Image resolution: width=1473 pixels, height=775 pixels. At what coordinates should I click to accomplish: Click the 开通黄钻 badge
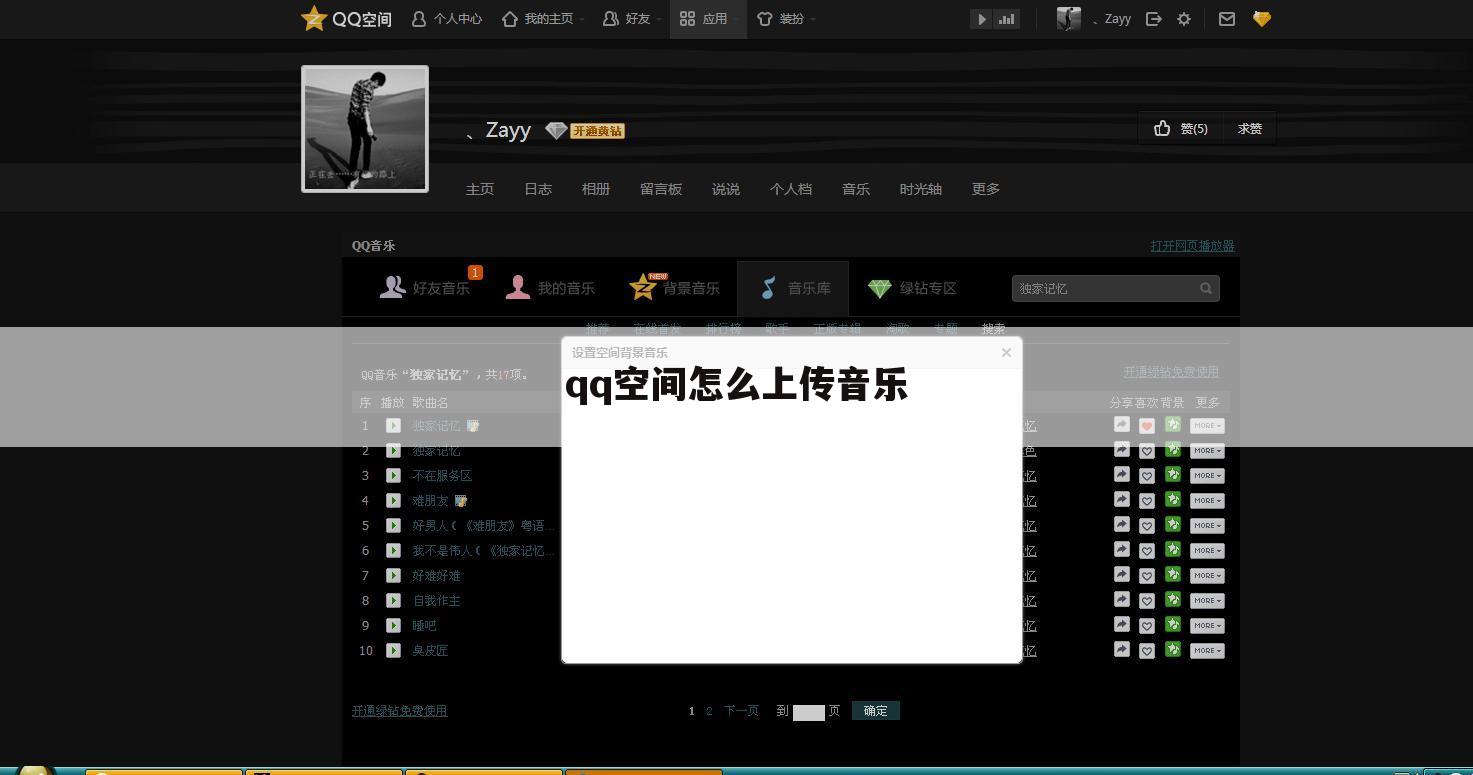(x=597, y=131)
